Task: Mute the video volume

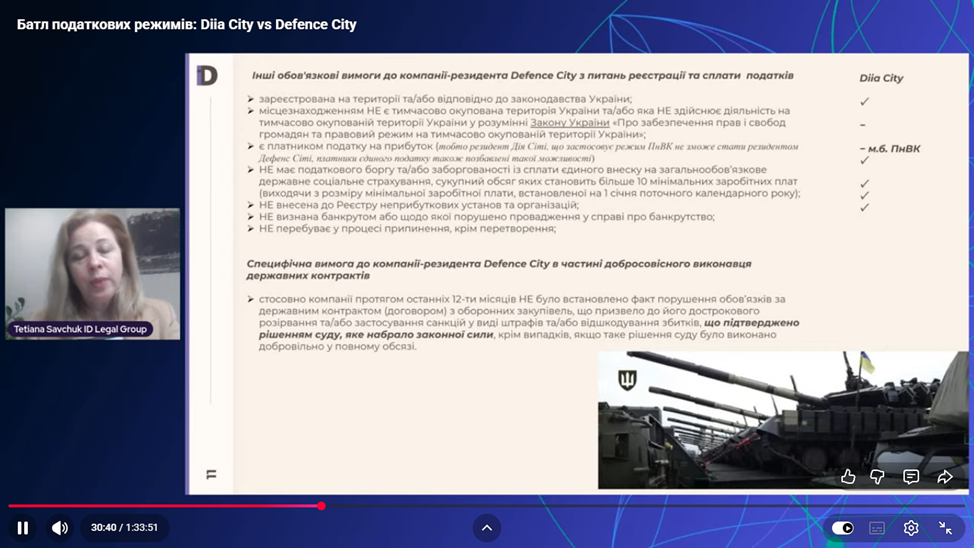Action: (60, 528)
